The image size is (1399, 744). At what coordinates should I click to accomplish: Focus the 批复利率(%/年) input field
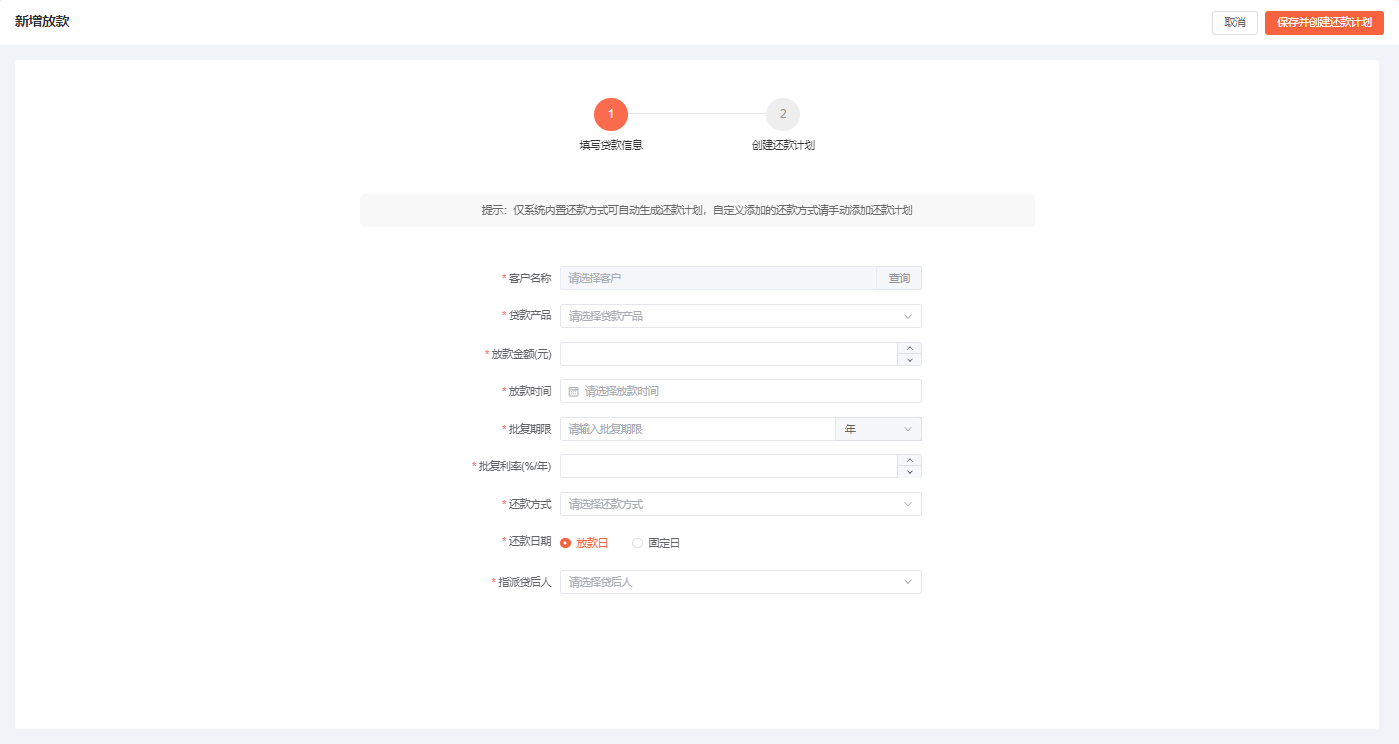(728, 466)
